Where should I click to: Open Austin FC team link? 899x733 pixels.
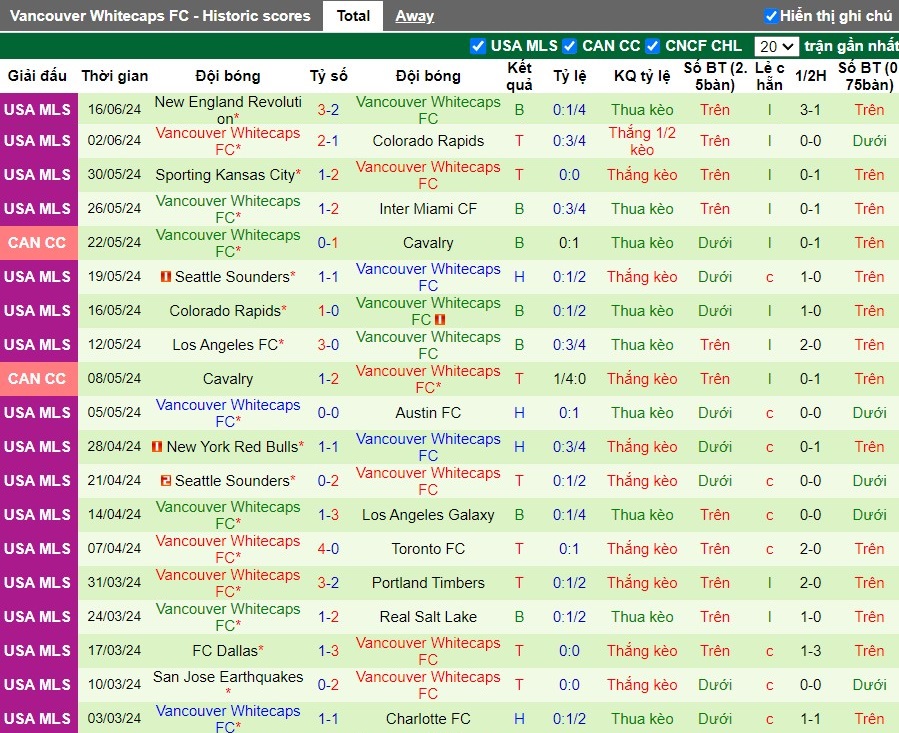[x=428, y=412]
